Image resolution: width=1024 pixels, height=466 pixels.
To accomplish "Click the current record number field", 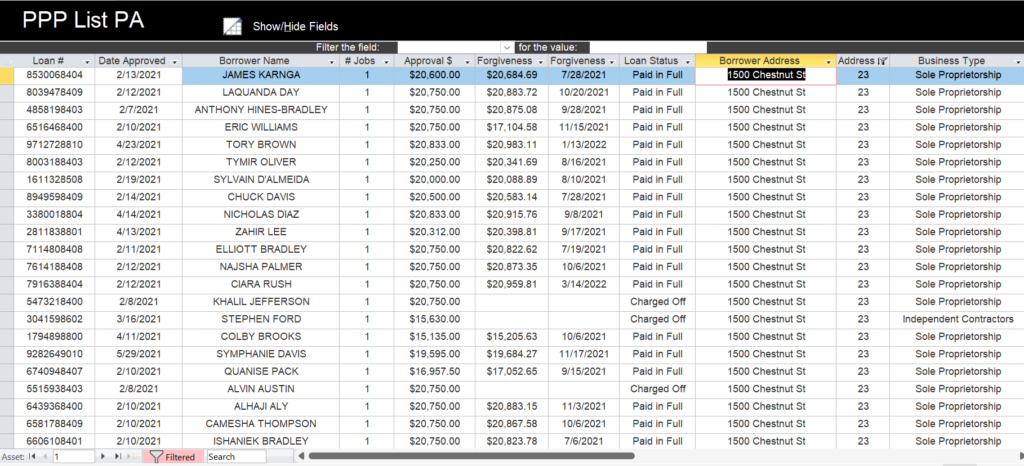I will (82, 457).
